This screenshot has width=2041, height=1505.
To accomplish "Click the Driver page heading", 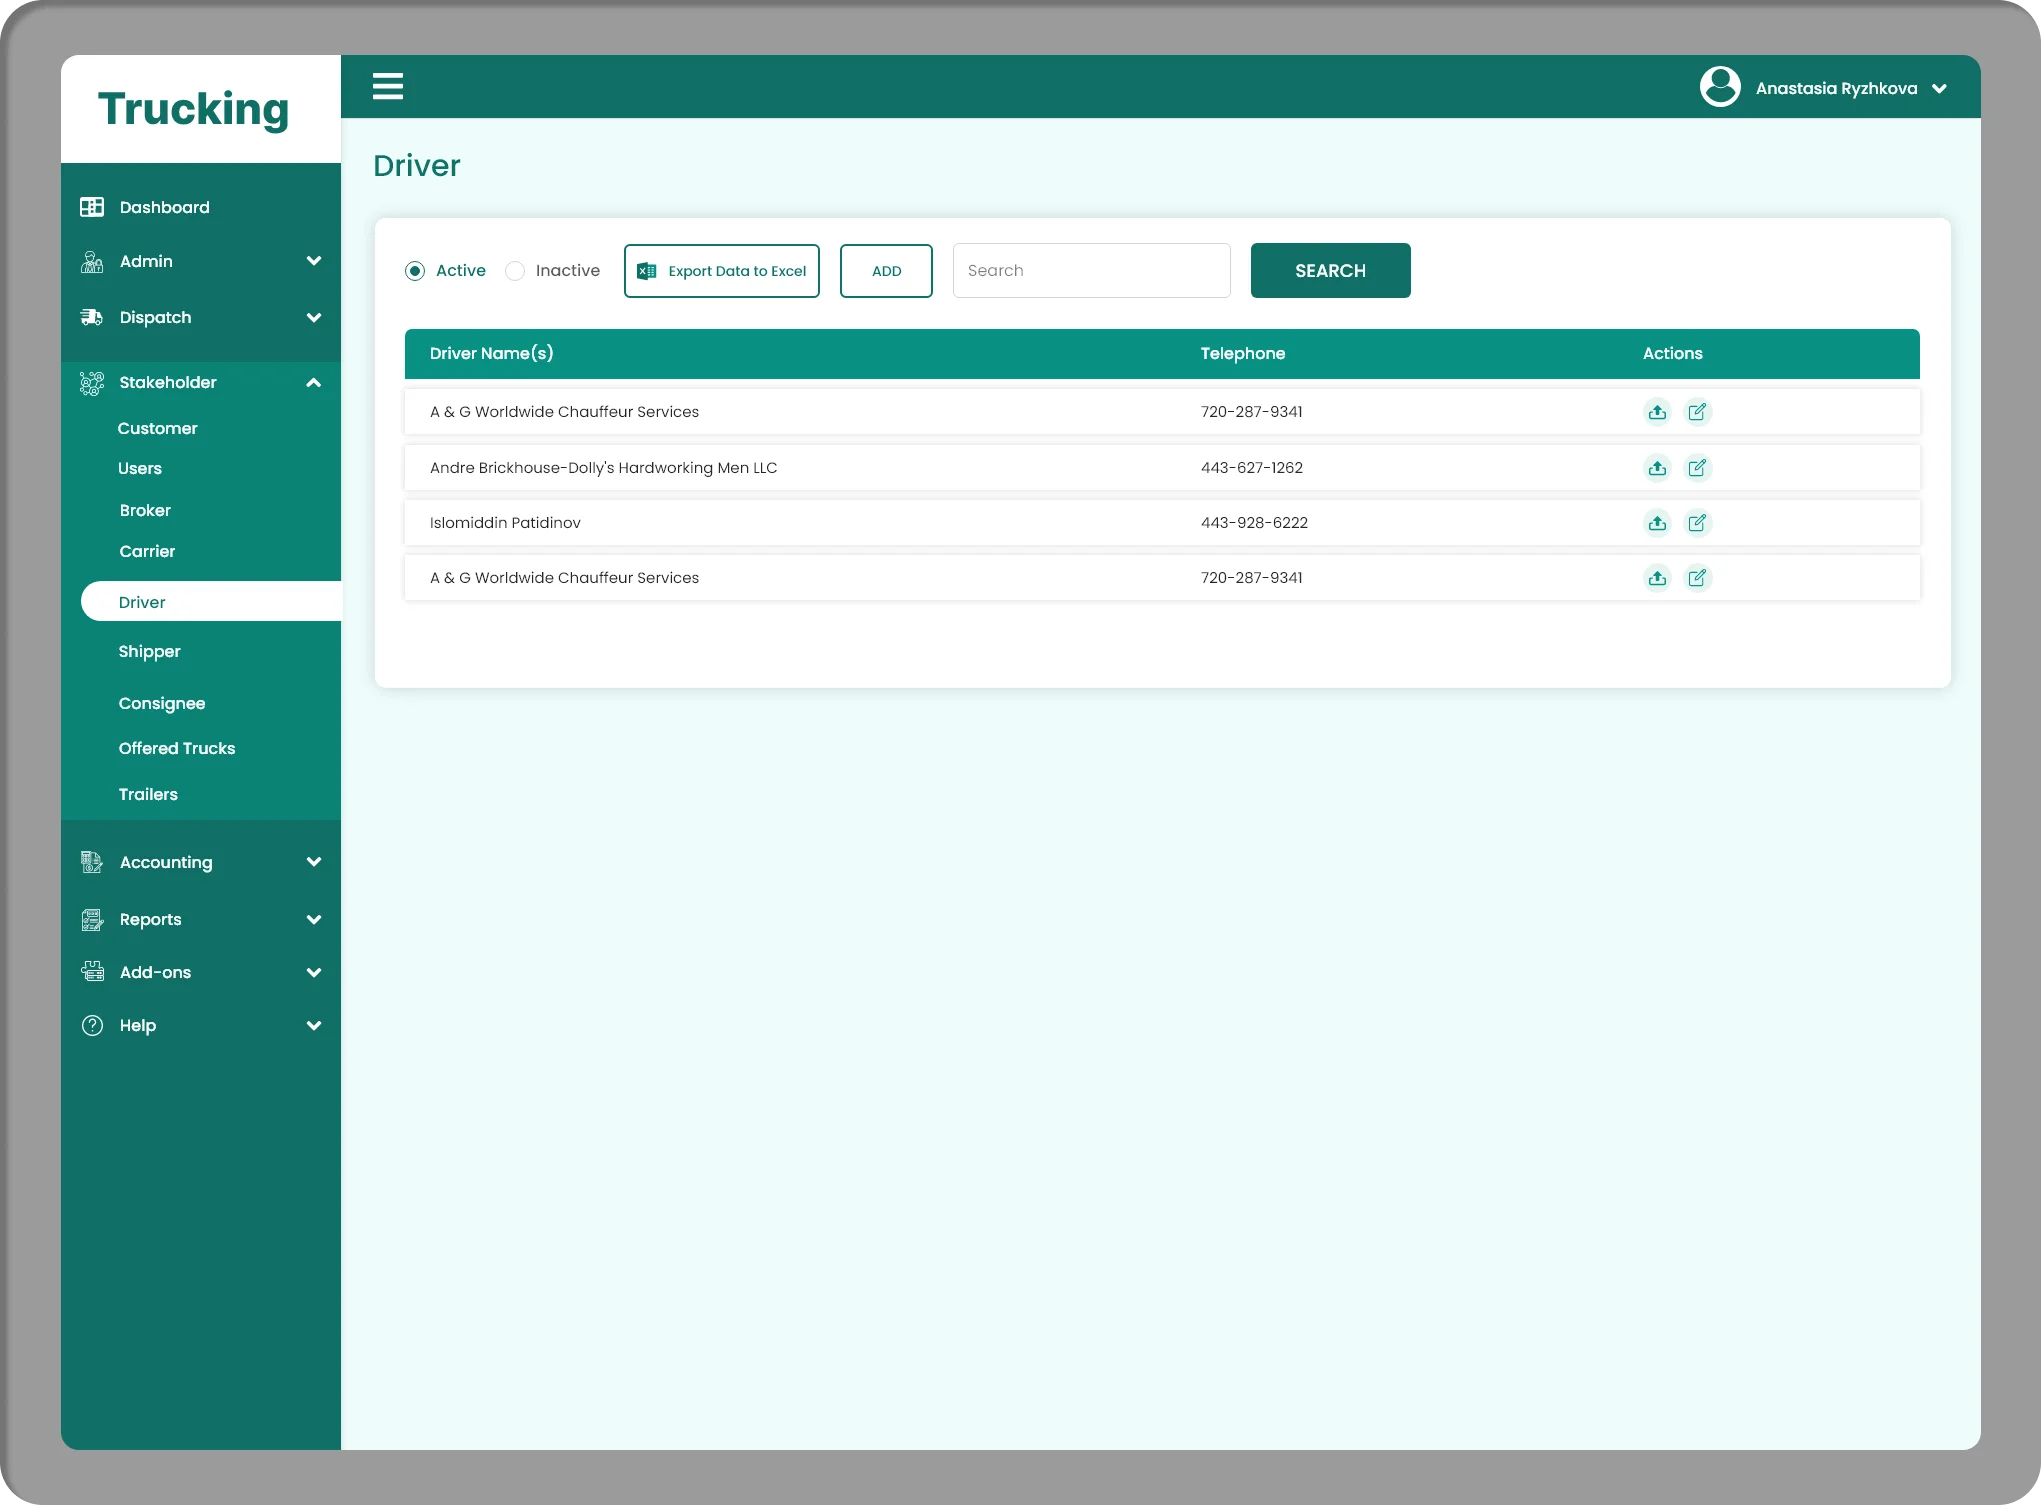I will click(416, 165).
